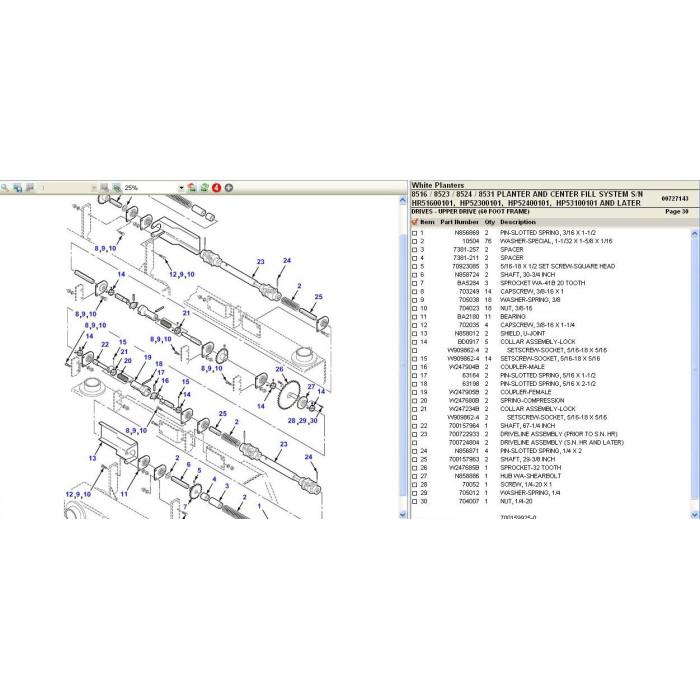Click the zoom in icon beside 25%
This screenshot has height=700, width=700.
pos(117,188)
